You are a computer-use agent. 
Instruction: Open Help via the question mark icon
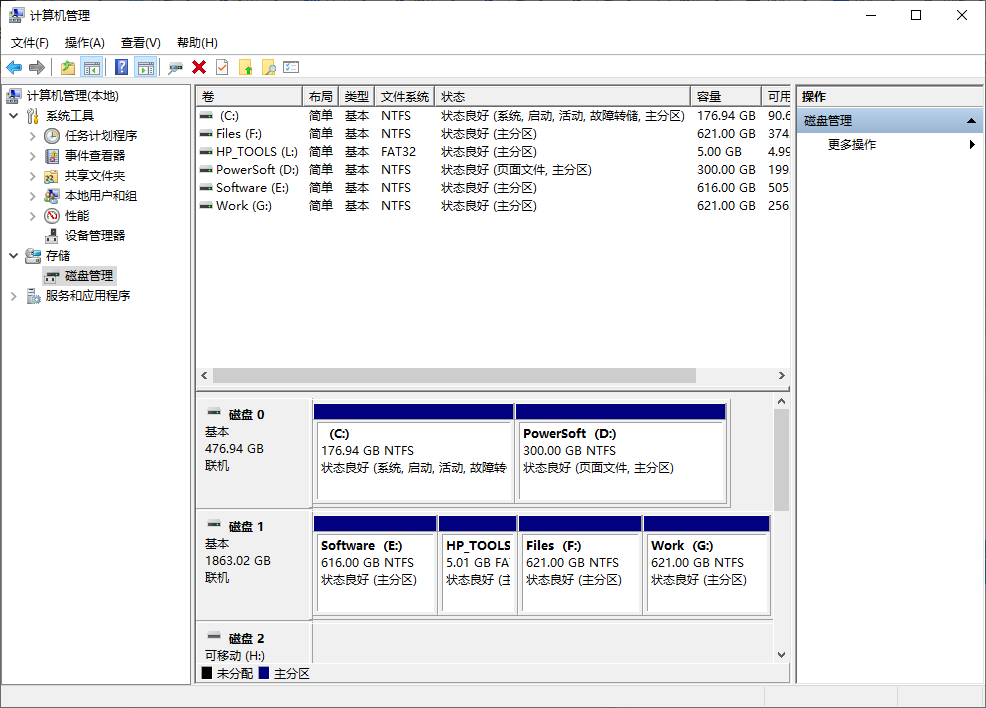pos(121,67)
